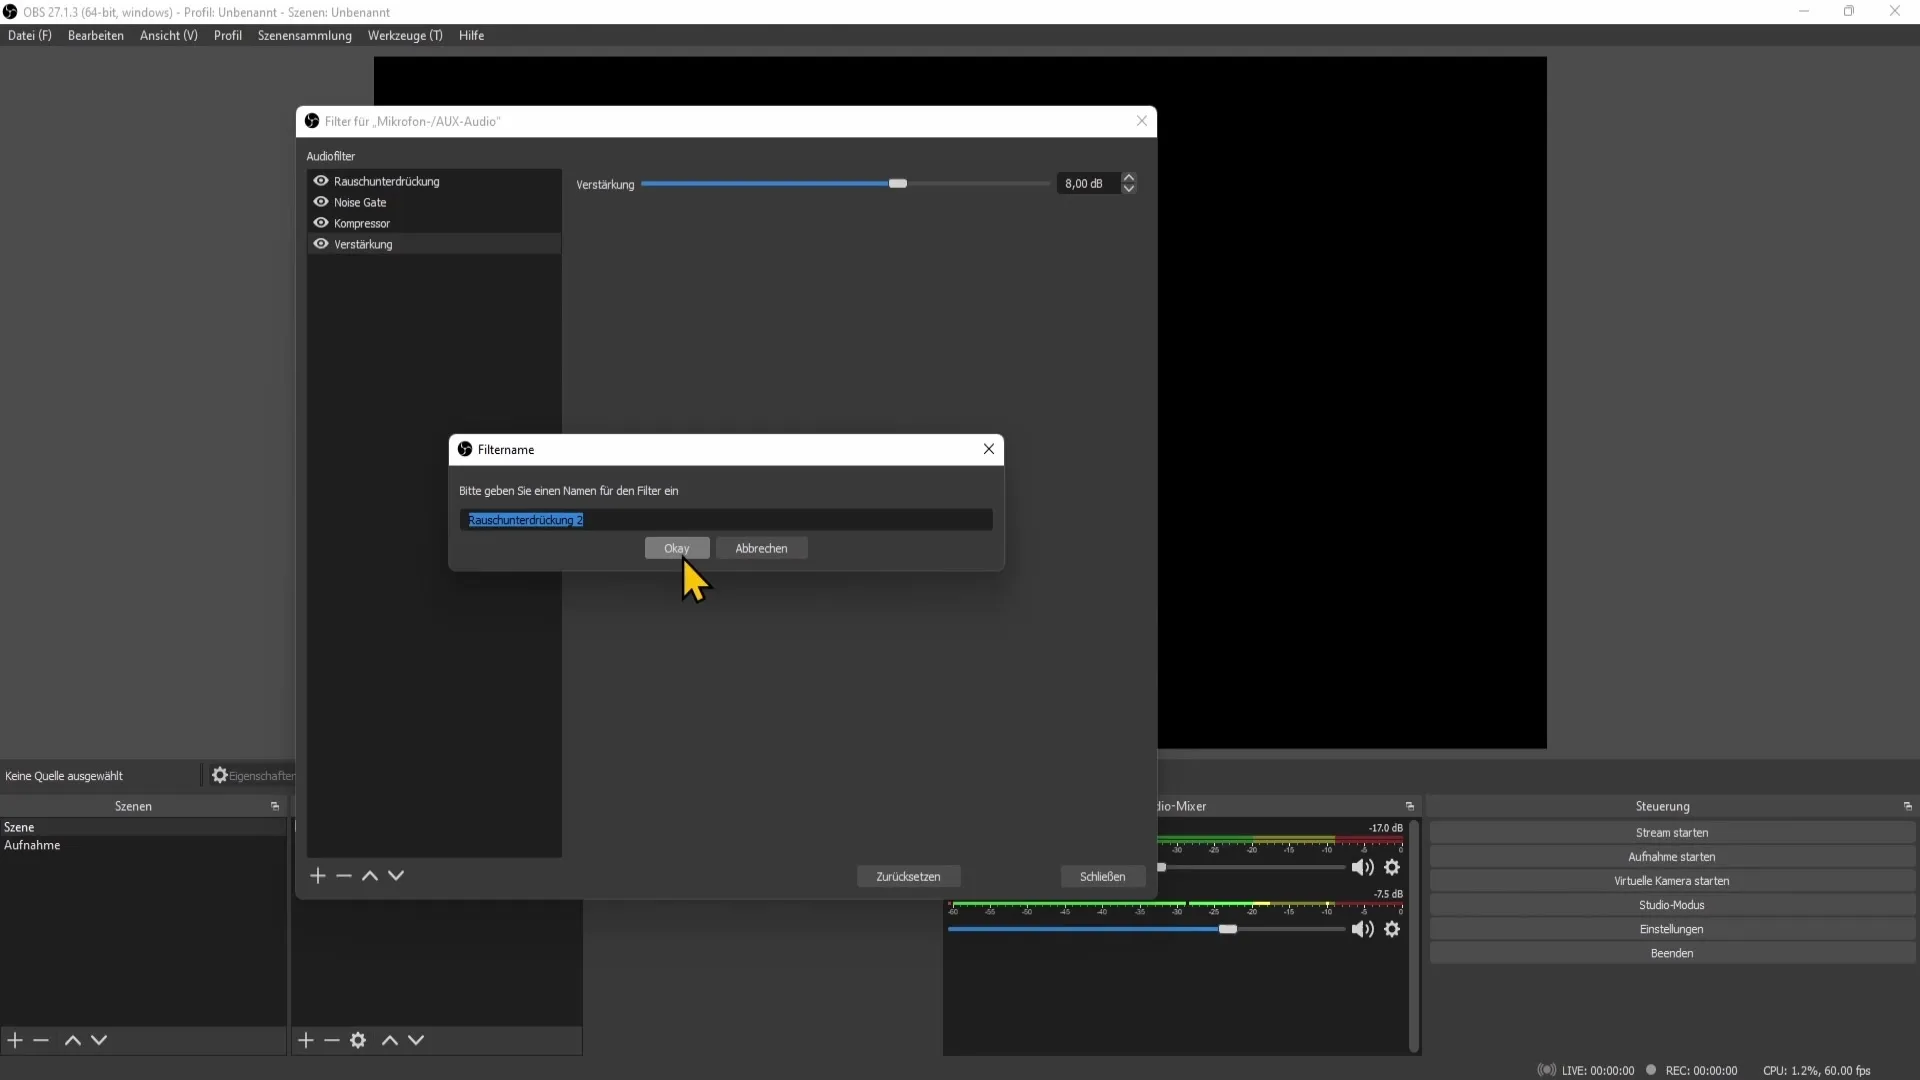Move source down in list
Screen dimensions: 1920x1080
416,1041
